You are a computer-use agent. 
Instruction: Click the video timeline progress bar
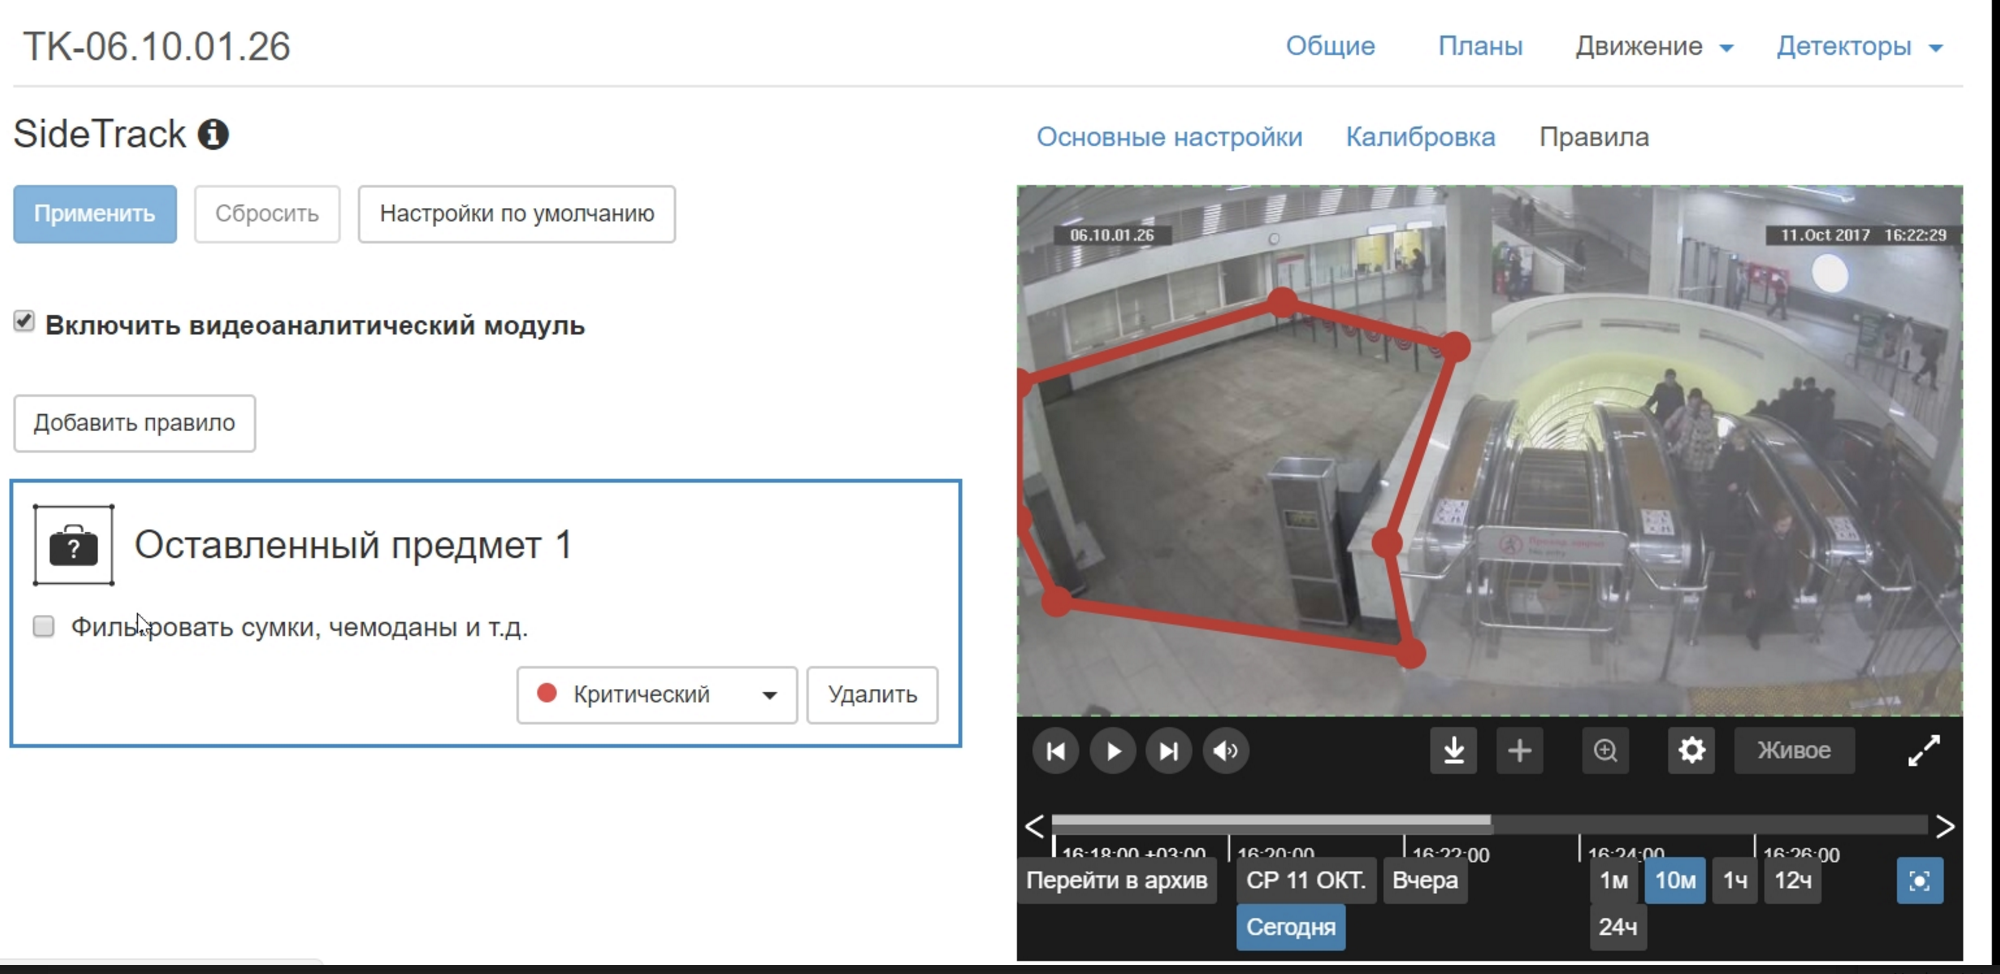tap(1490, 824)
